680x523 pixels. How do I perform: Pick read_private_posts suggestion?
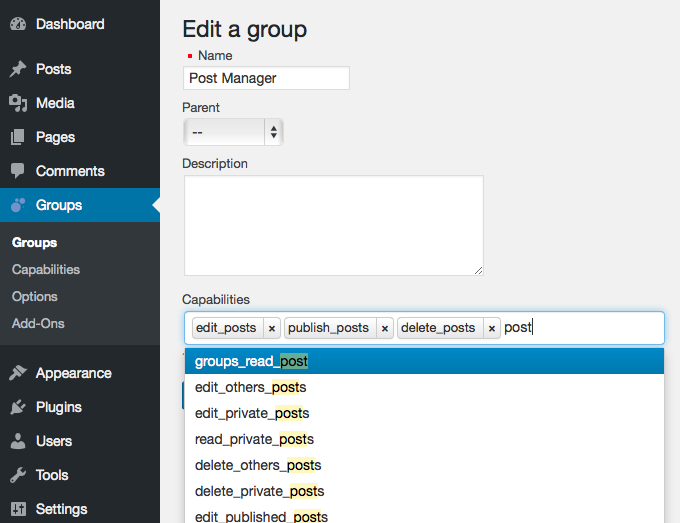(x=254, y=439)
